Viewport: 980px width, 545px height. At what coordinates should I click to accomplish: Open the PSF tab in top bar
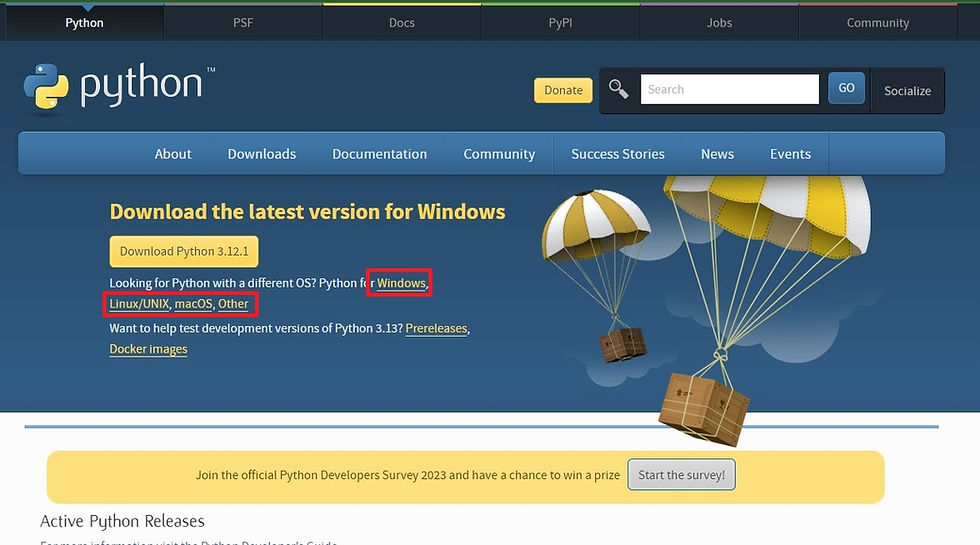coord(243,22)
